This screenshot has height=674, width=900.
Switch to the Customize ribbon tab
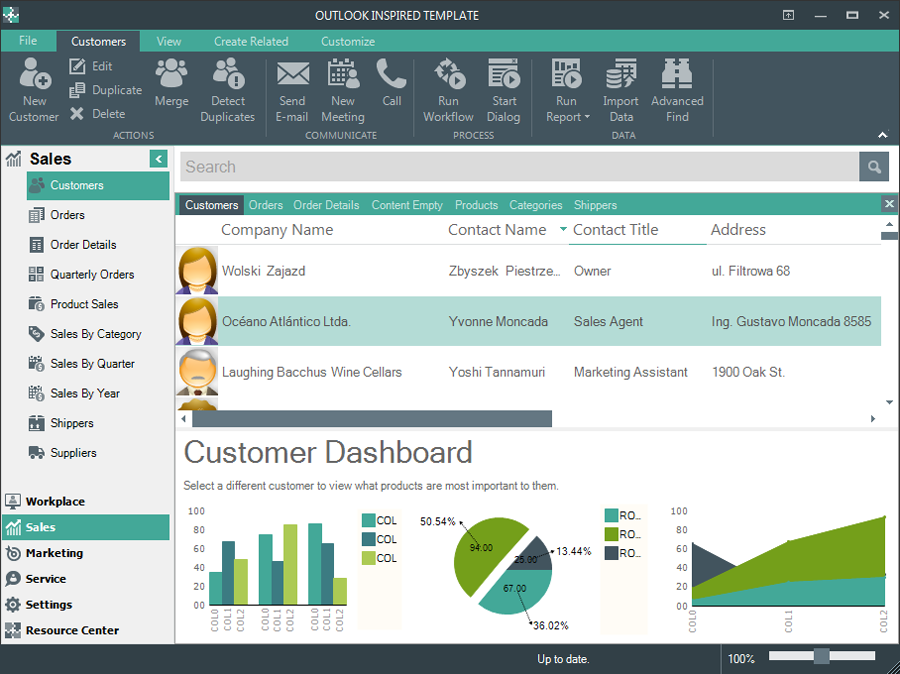(348, 42)
